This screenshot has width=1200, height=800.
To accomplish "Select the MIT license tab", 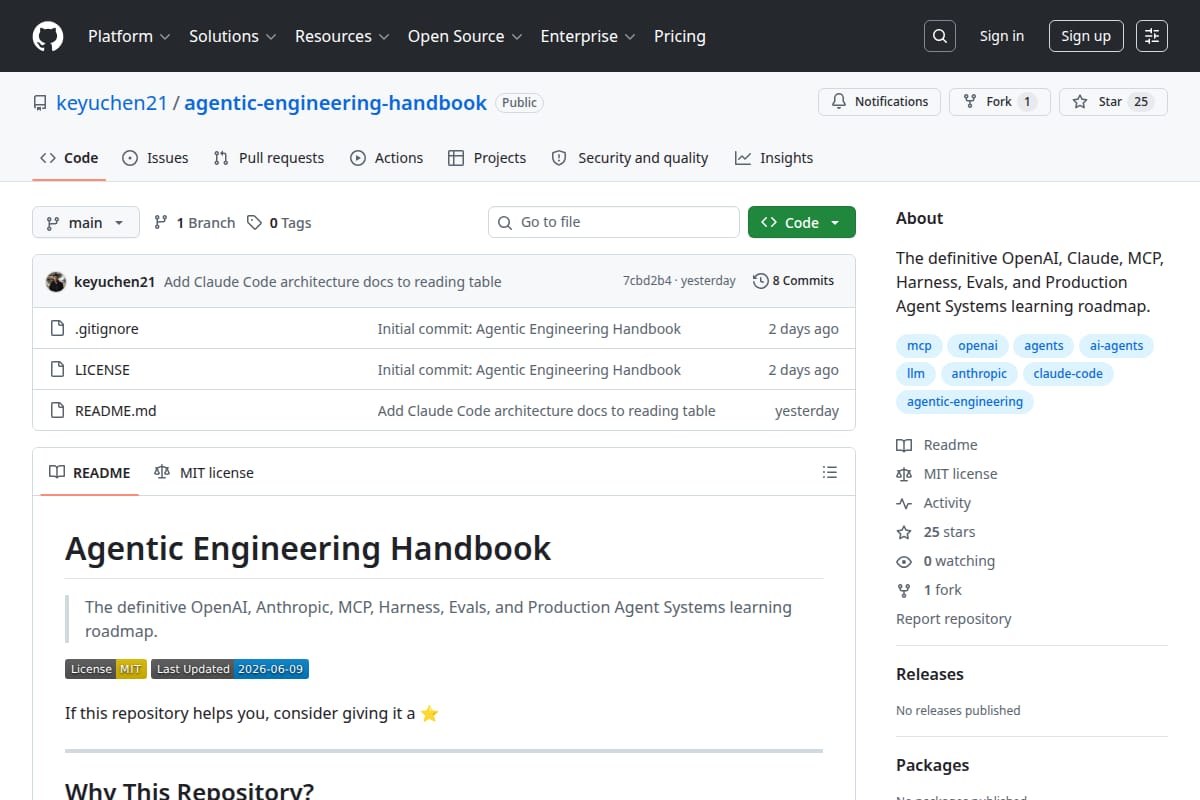I will 204,472.
